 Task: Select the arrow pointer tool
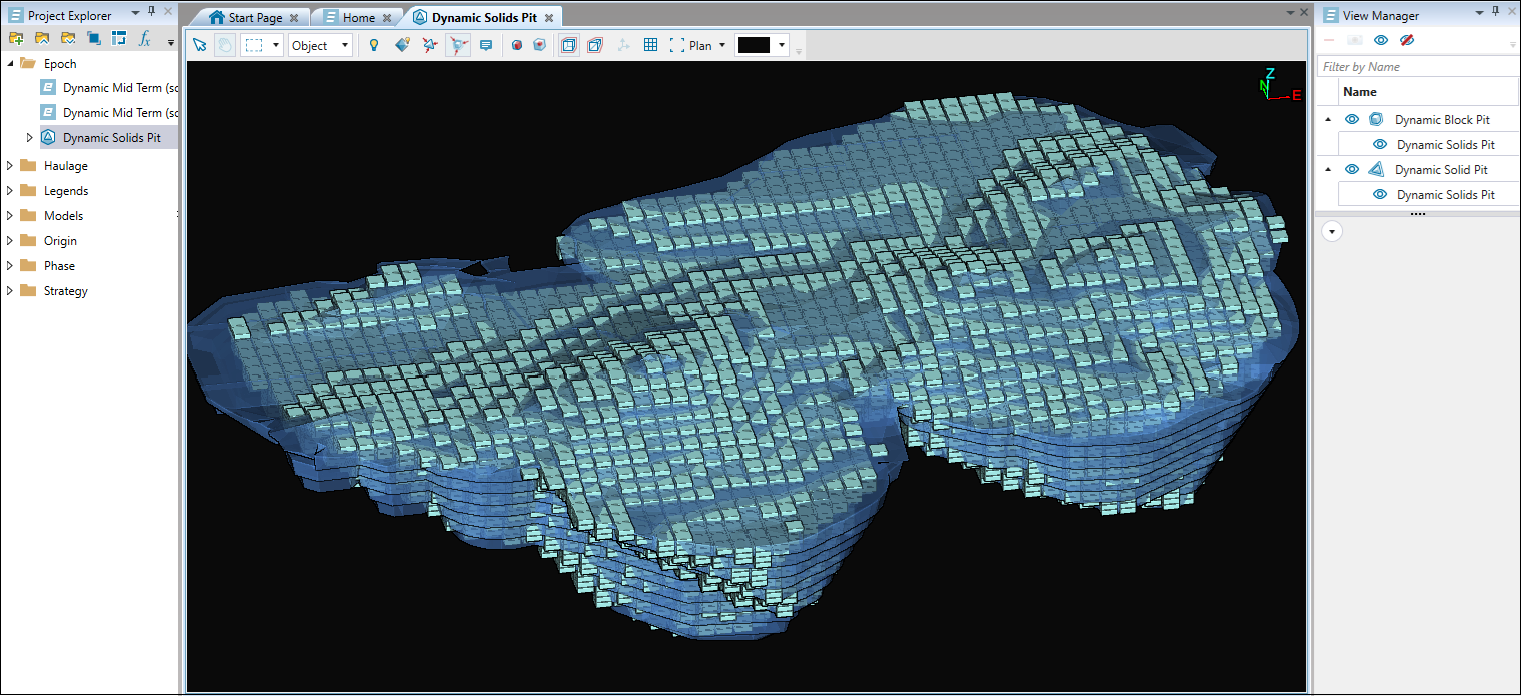coord(199,45)
